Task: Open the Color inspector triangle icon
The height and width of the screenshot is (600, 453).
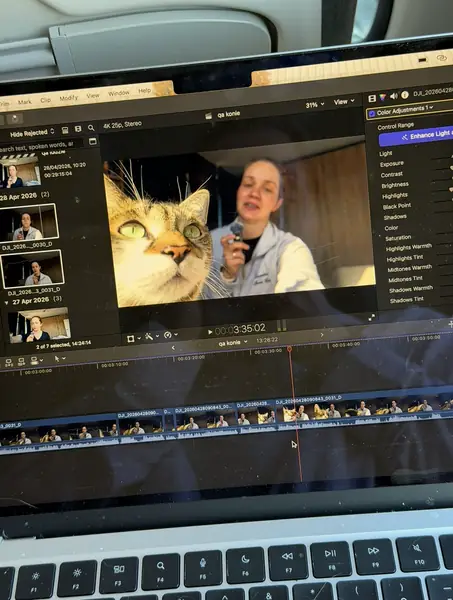Action: pos(382,98)
